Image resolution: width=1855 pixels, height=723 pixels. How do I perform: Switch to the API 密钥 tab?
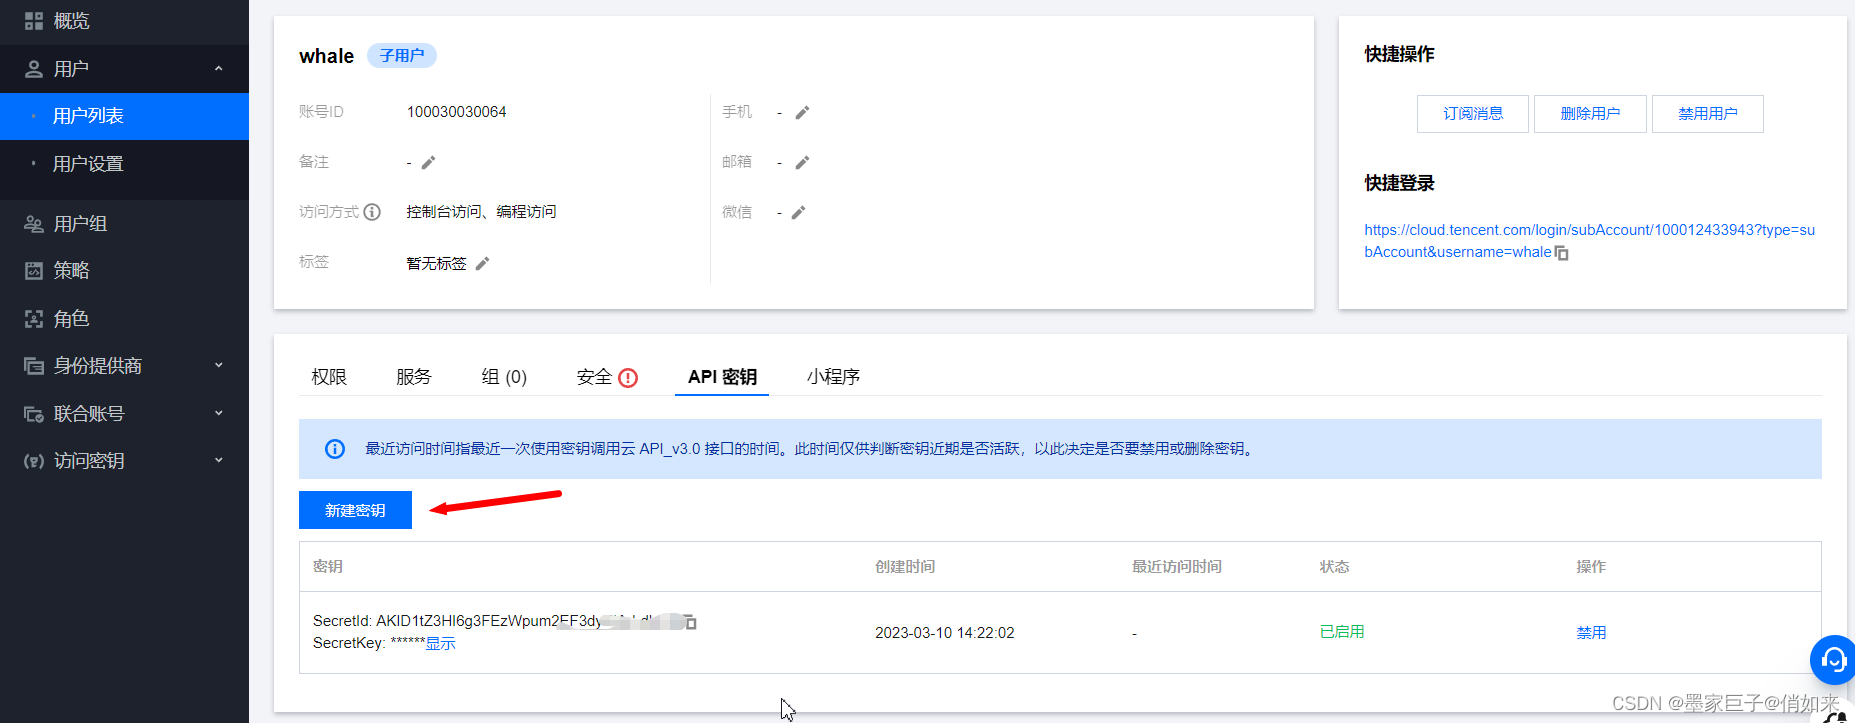pyautogui.click(x=722, y=377)
